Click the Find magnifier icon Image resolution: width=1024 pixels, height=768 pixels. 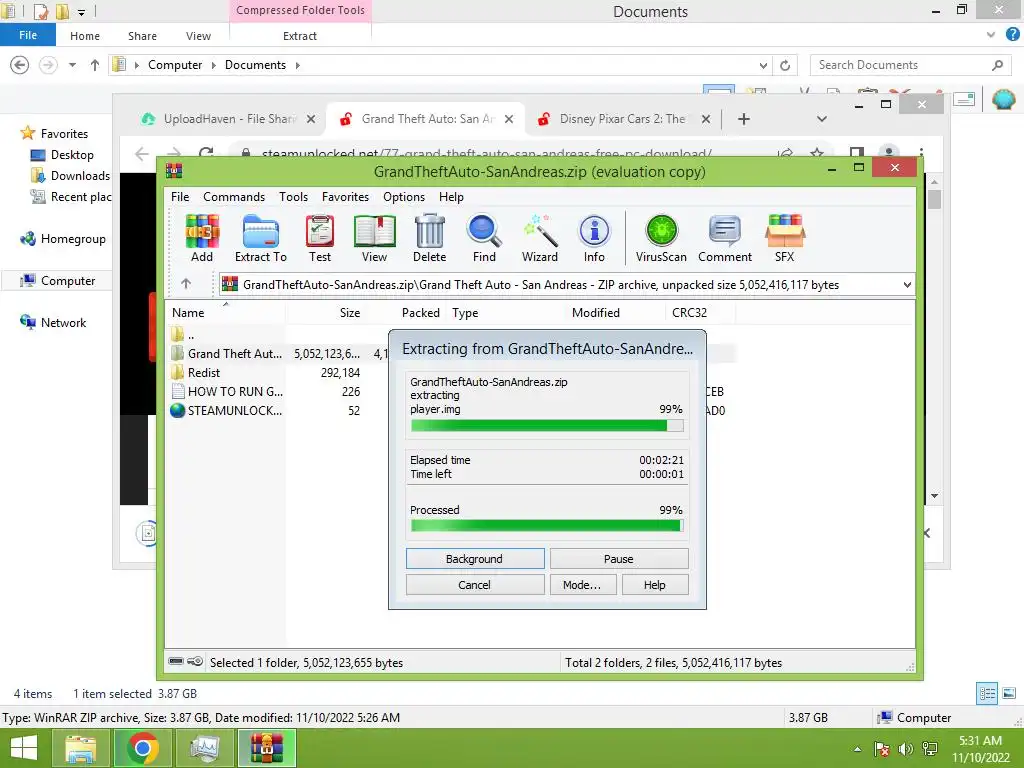pyautogui.click(x=484, y=238)
